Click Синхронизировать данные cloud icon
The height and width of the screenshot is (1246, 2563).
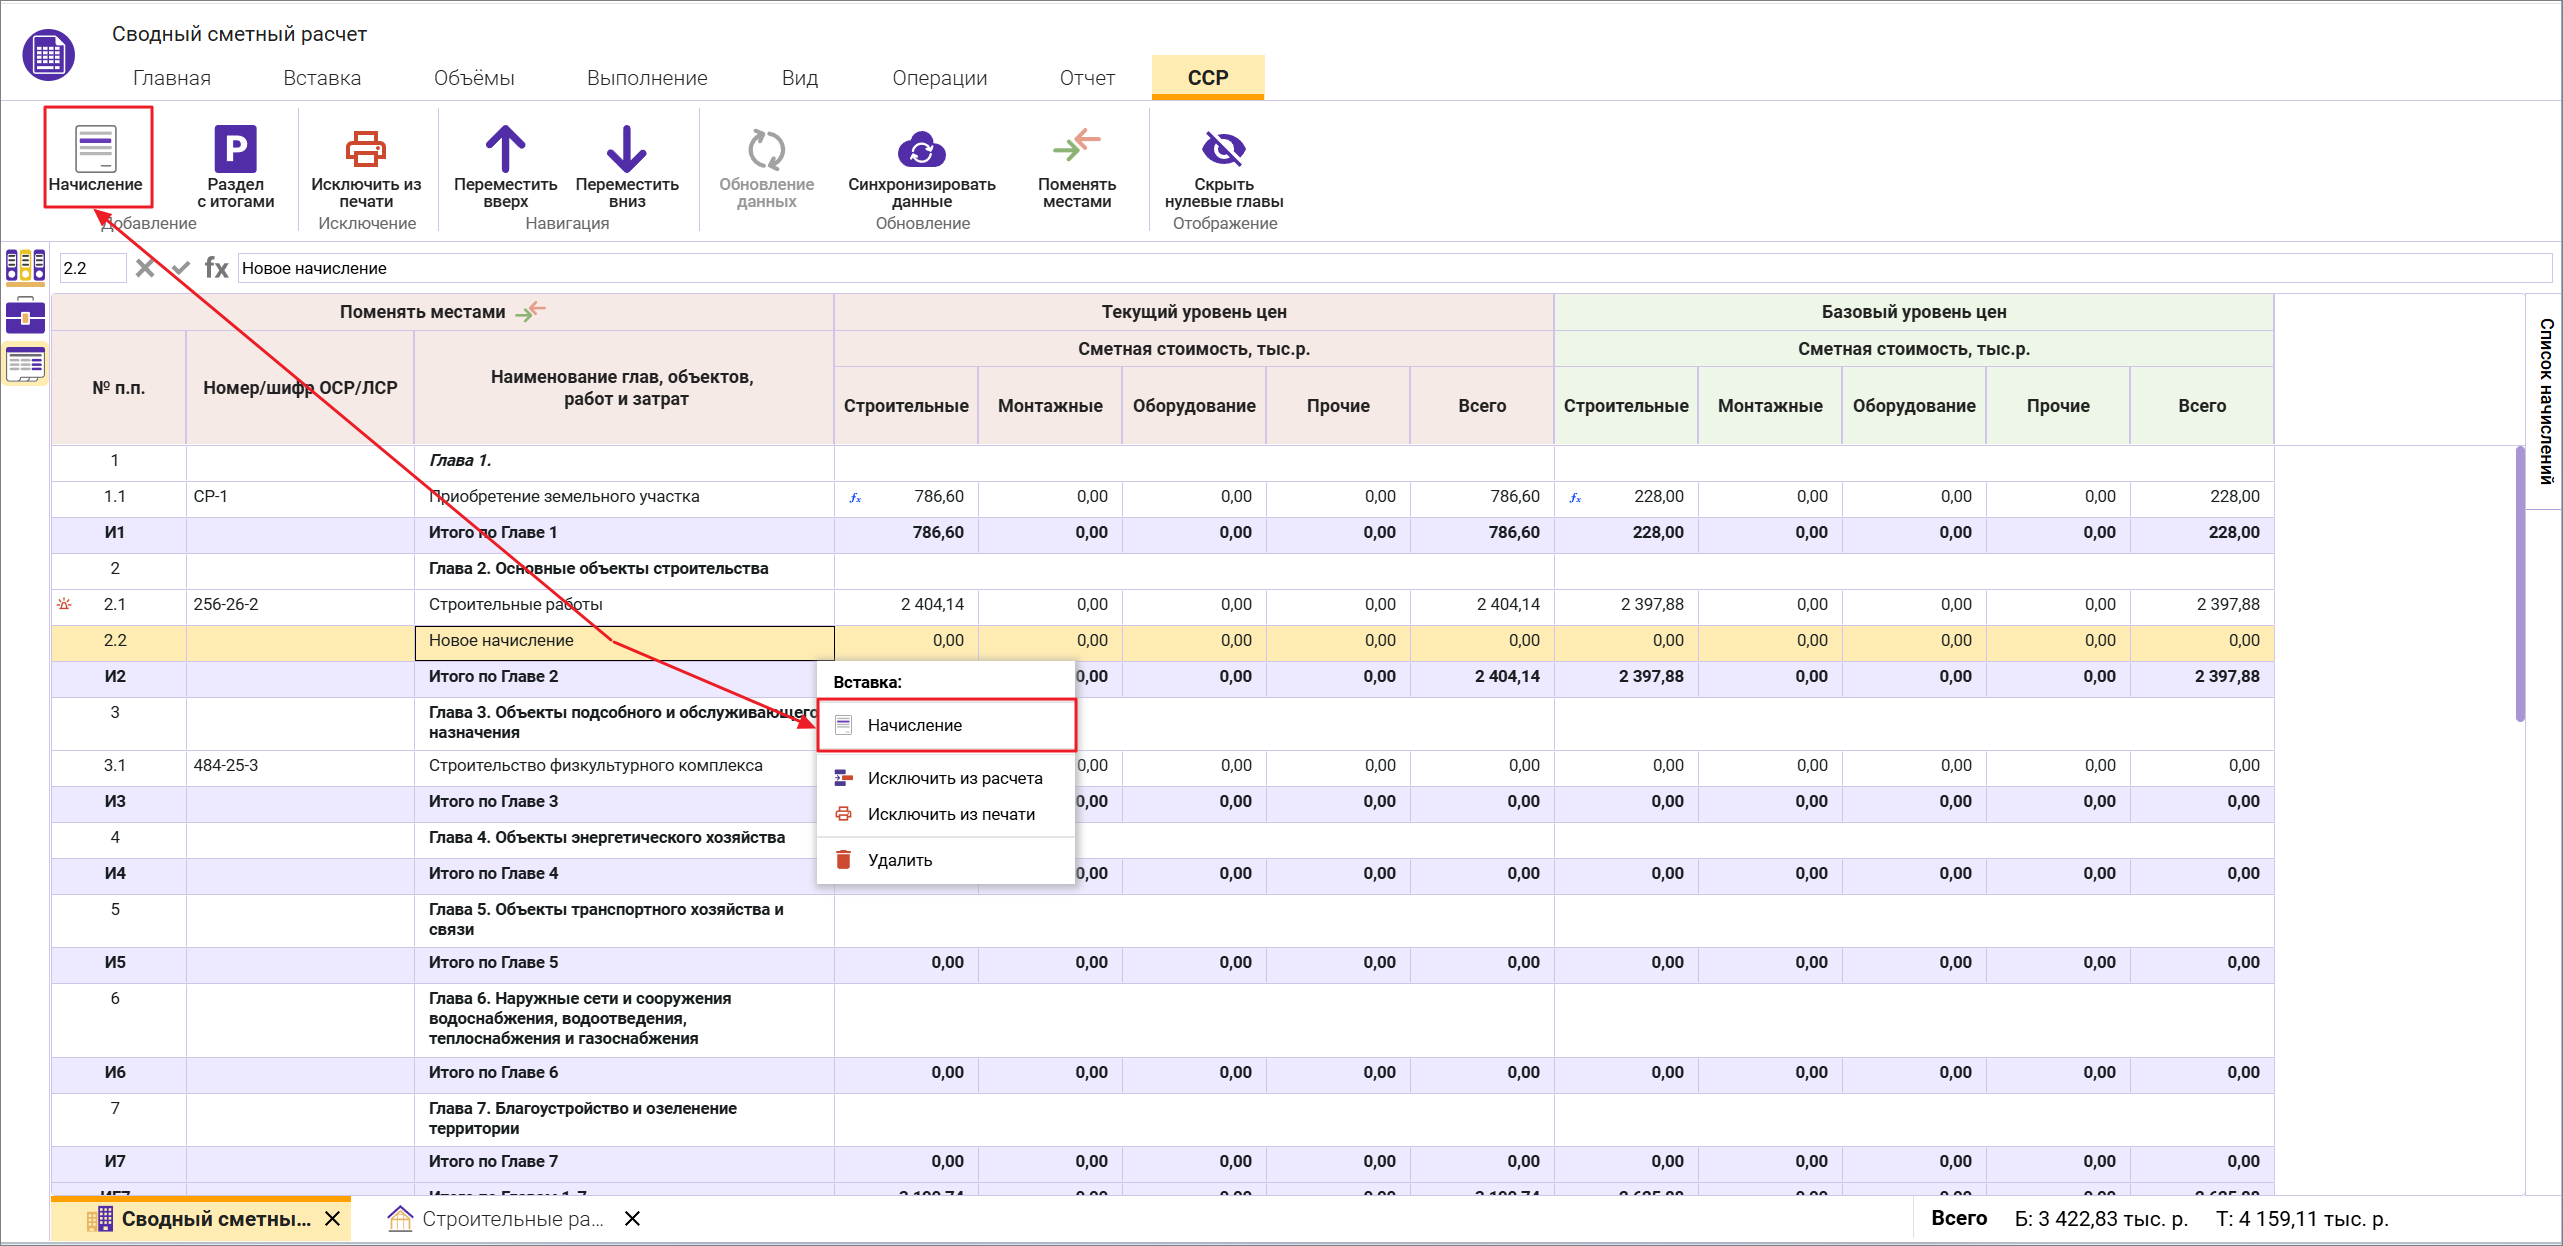pos(921,150)
